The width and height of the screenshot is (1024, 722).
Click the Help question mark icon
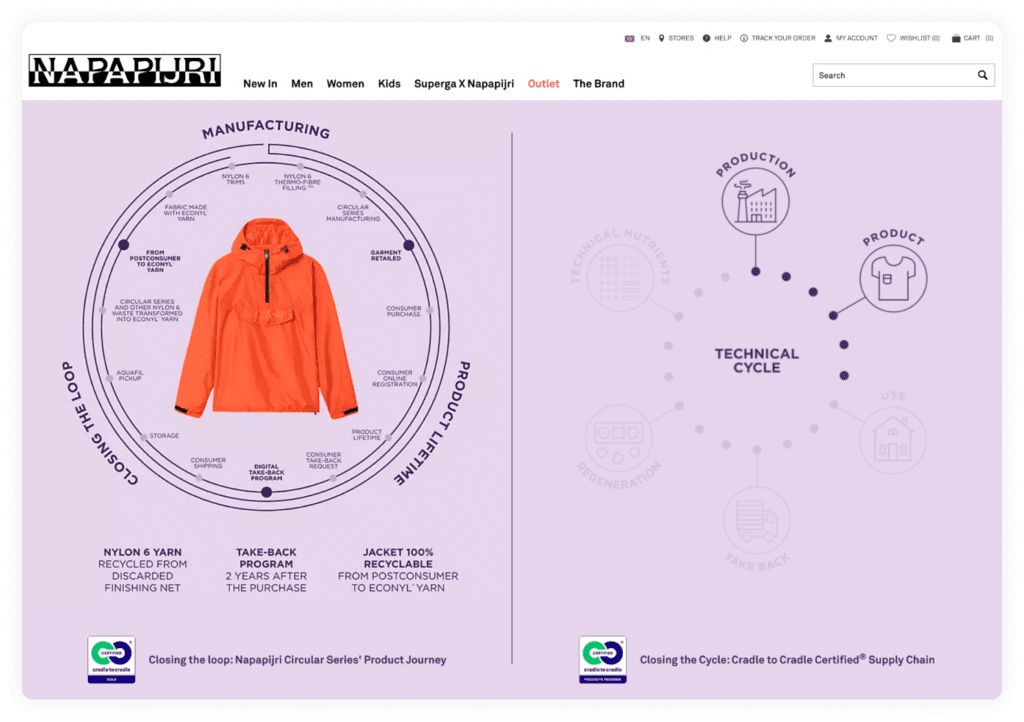coord(706,39)
